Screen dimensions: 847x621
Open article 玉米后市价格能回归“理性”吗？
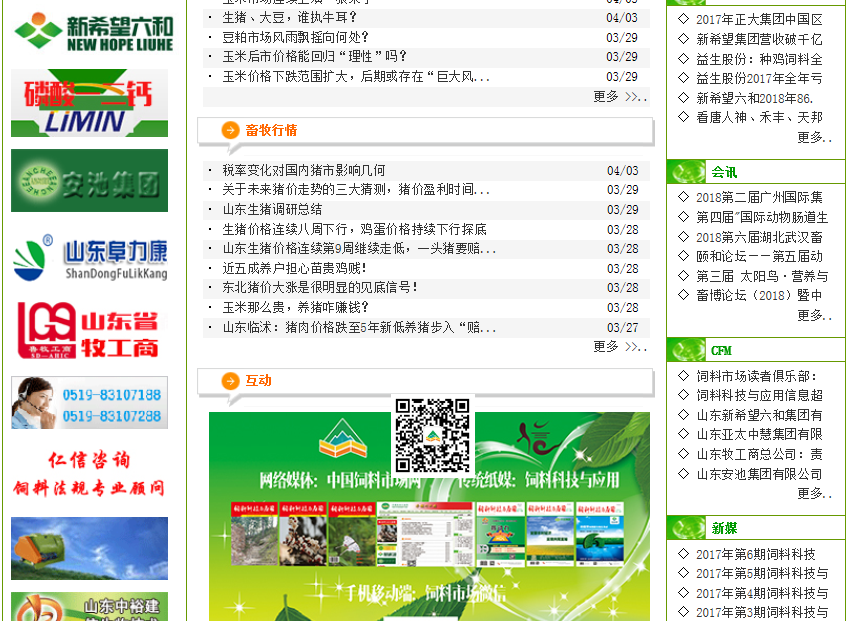[x=314, y=57]
